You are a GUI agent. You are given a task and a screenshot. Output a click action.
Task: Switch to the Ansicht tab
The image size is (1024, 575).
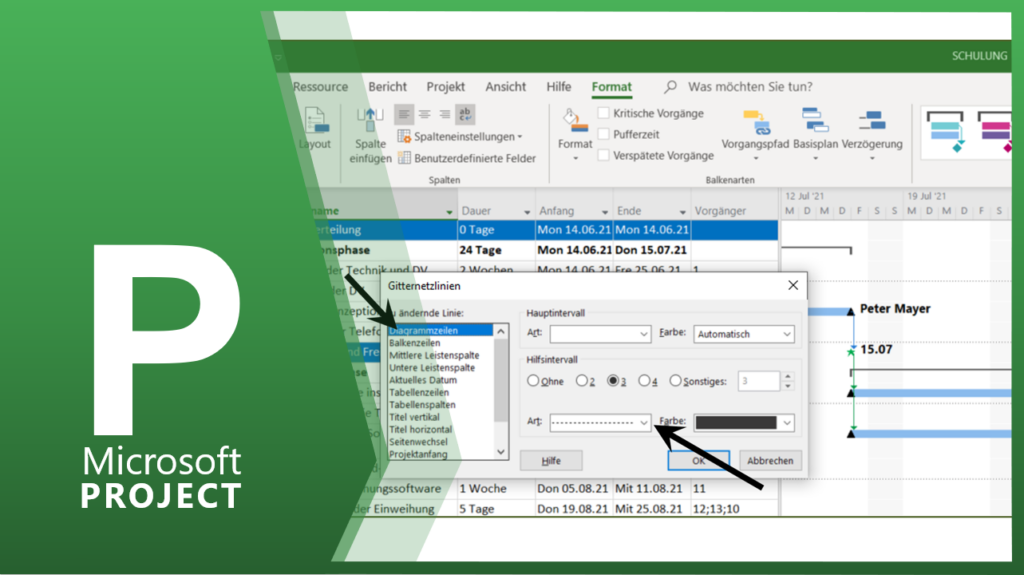coord(505,87)
